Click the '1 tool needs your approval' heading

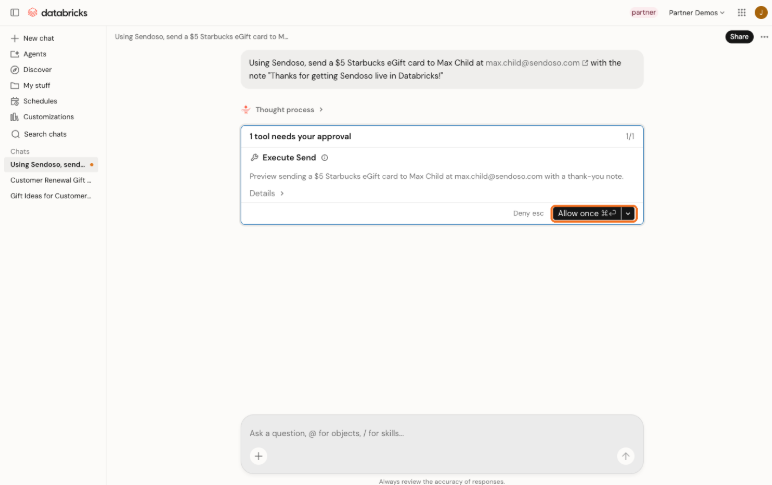(x=300, y=136)
